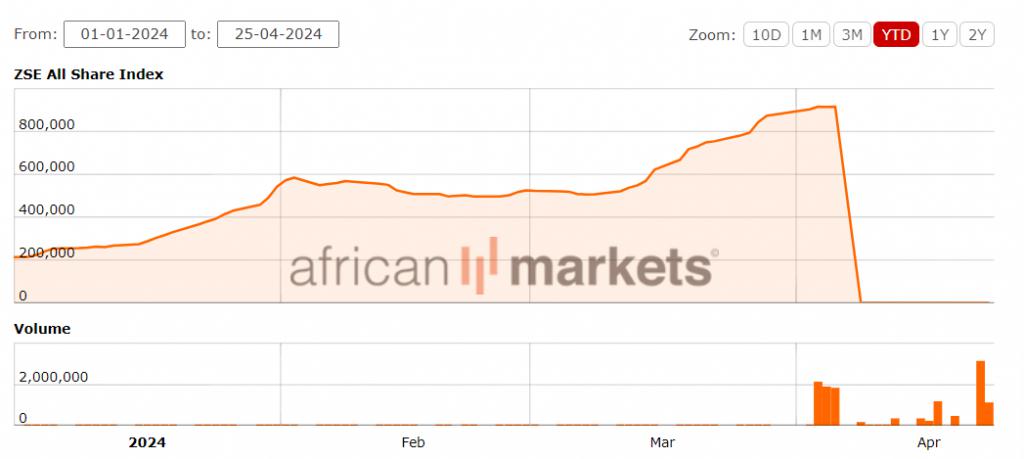Click the 2024 label on the time axis

pos(147,441)
